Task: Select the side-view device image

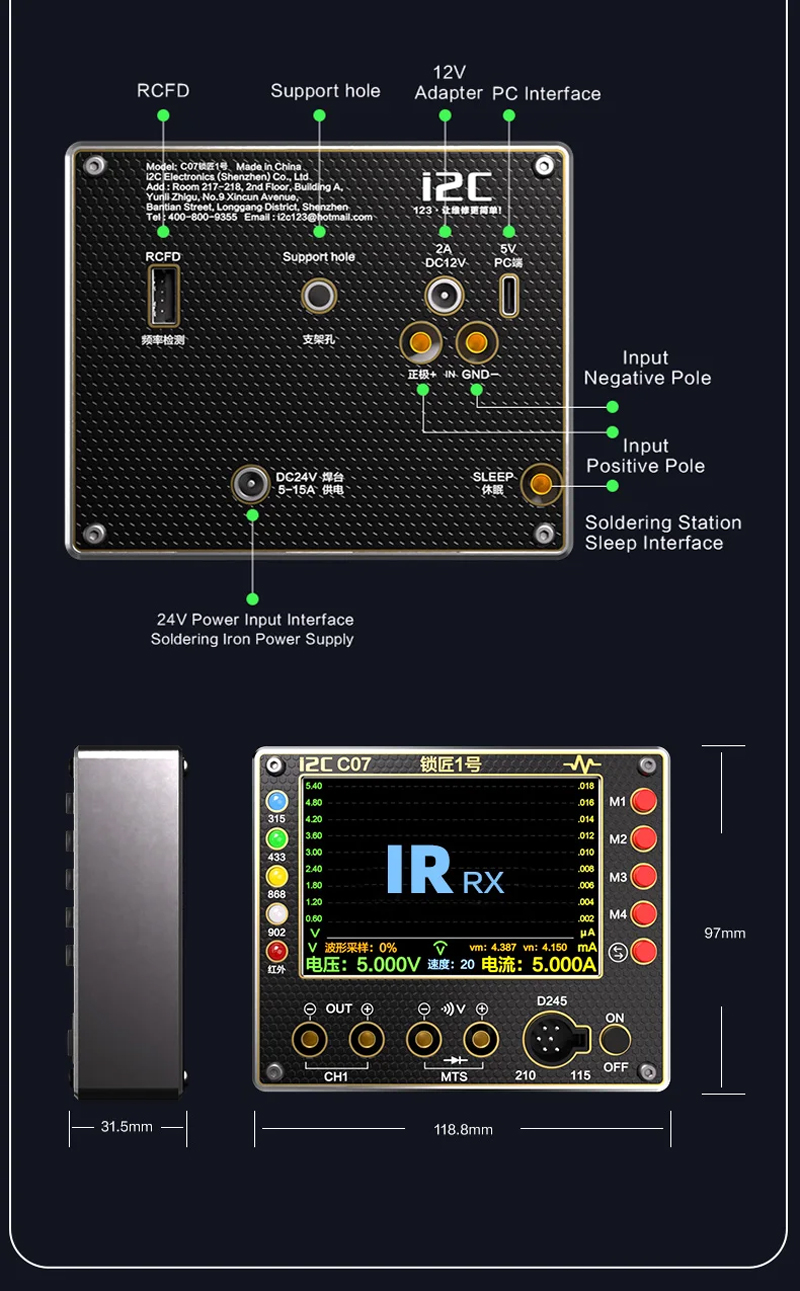Action: click(125, 923)
